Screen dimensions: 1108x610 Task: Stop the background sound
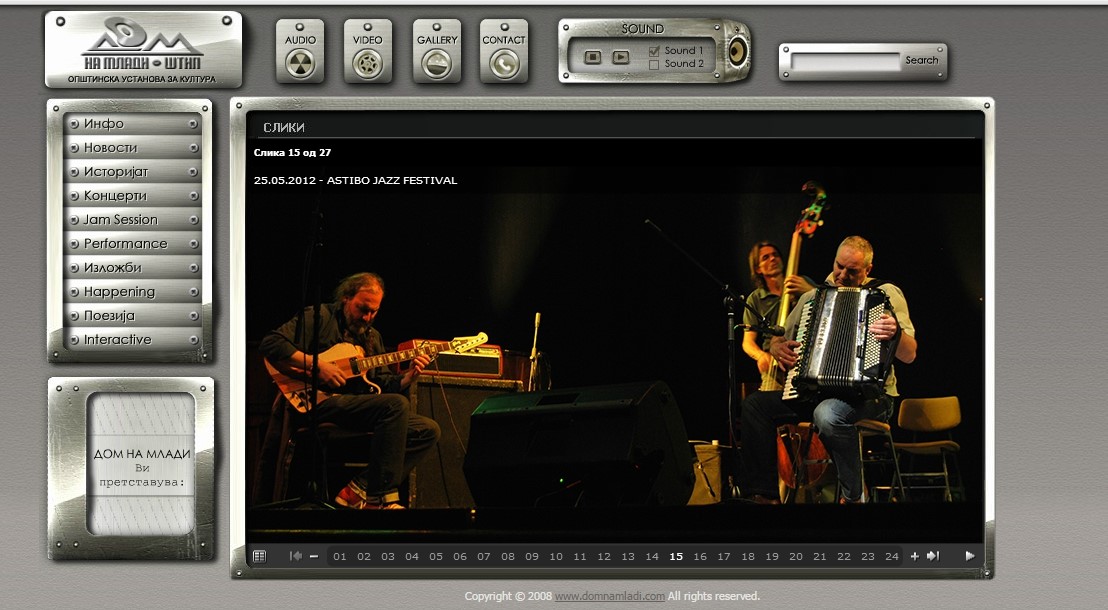point(592,58)
